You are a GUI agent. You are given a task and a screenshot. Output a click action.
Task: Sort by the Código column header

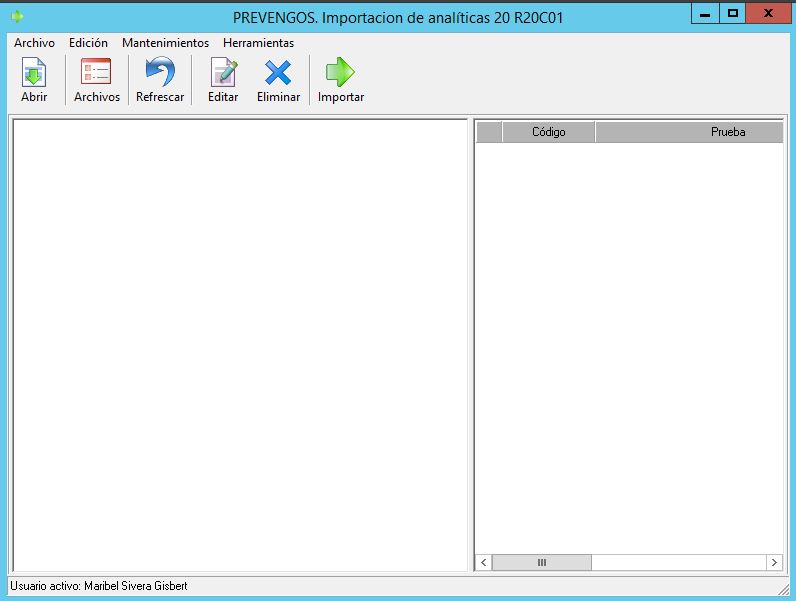548,132
